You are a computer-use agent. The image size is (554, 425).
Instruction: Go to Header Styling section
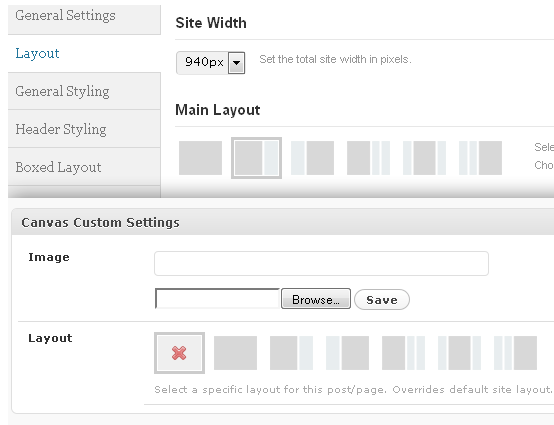84,129
